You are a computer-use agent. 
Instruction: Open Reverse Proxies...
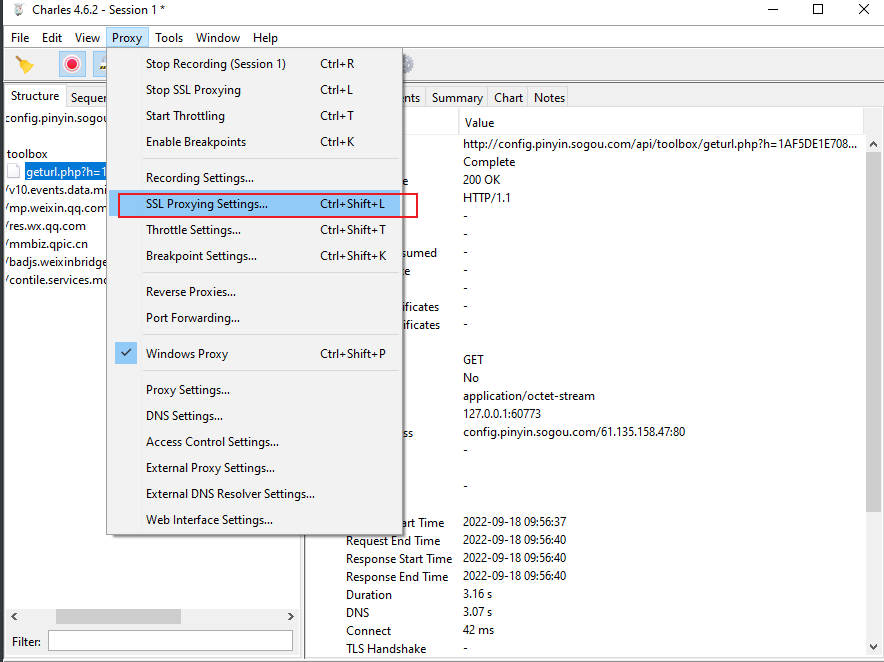pyautogui.click(x=253, y=292)
